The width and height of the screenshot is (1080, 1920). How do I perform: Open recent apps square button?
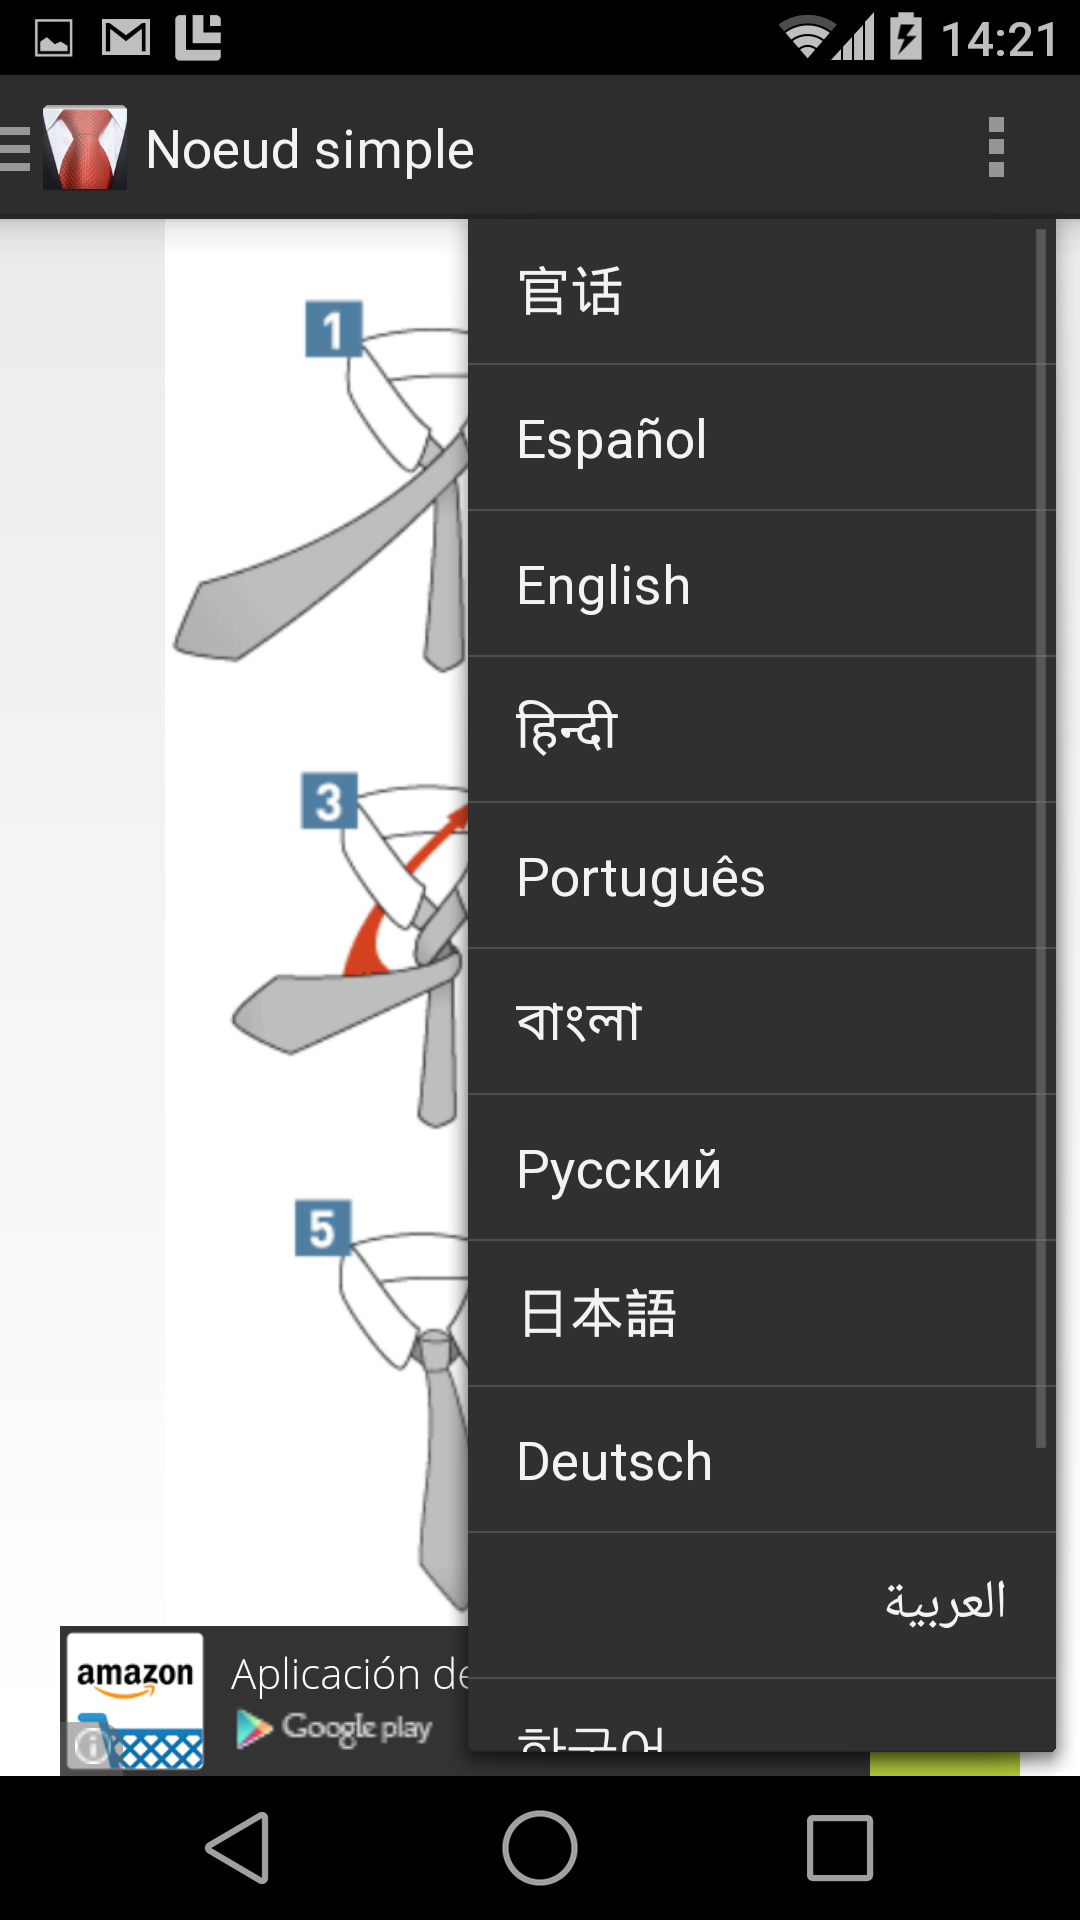point(840,1848)
